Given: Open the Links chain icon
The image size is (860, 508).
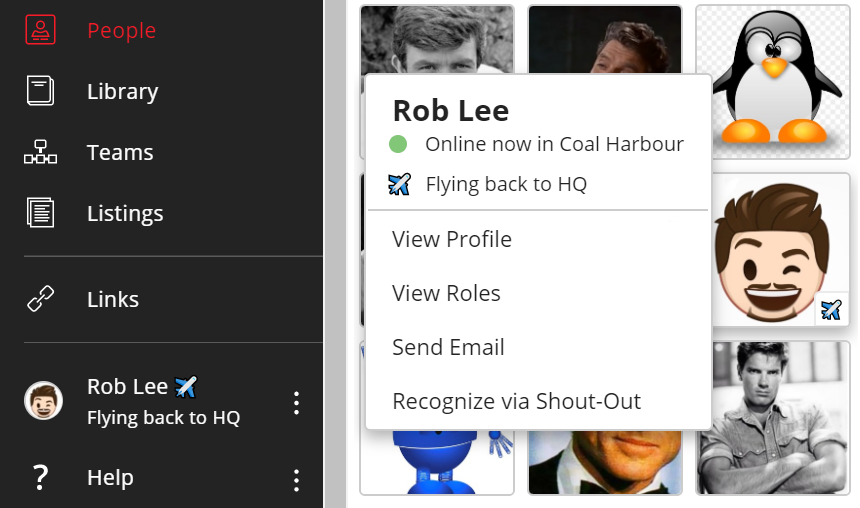Looking at the screenshot, I should (x=40, y=299).
